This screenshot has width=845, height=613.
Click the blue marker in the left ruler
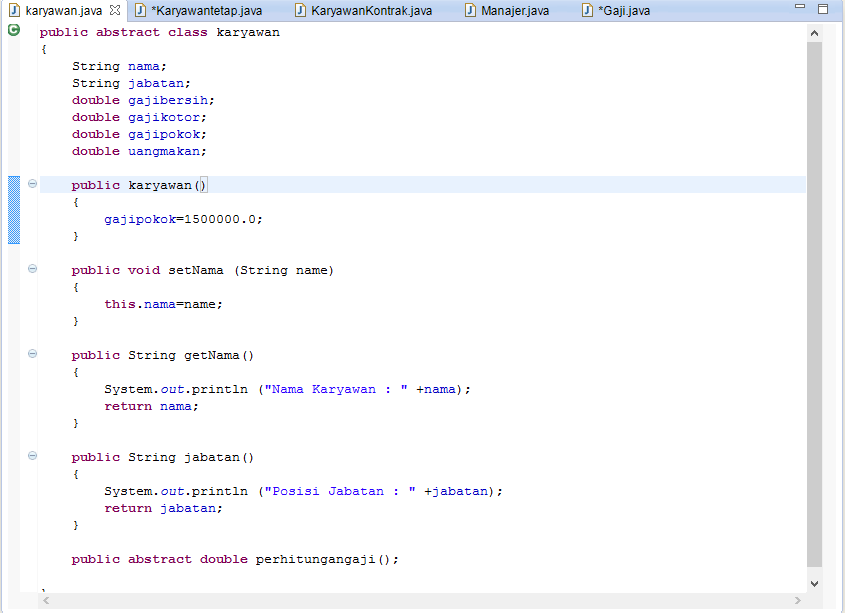(13, 210)
